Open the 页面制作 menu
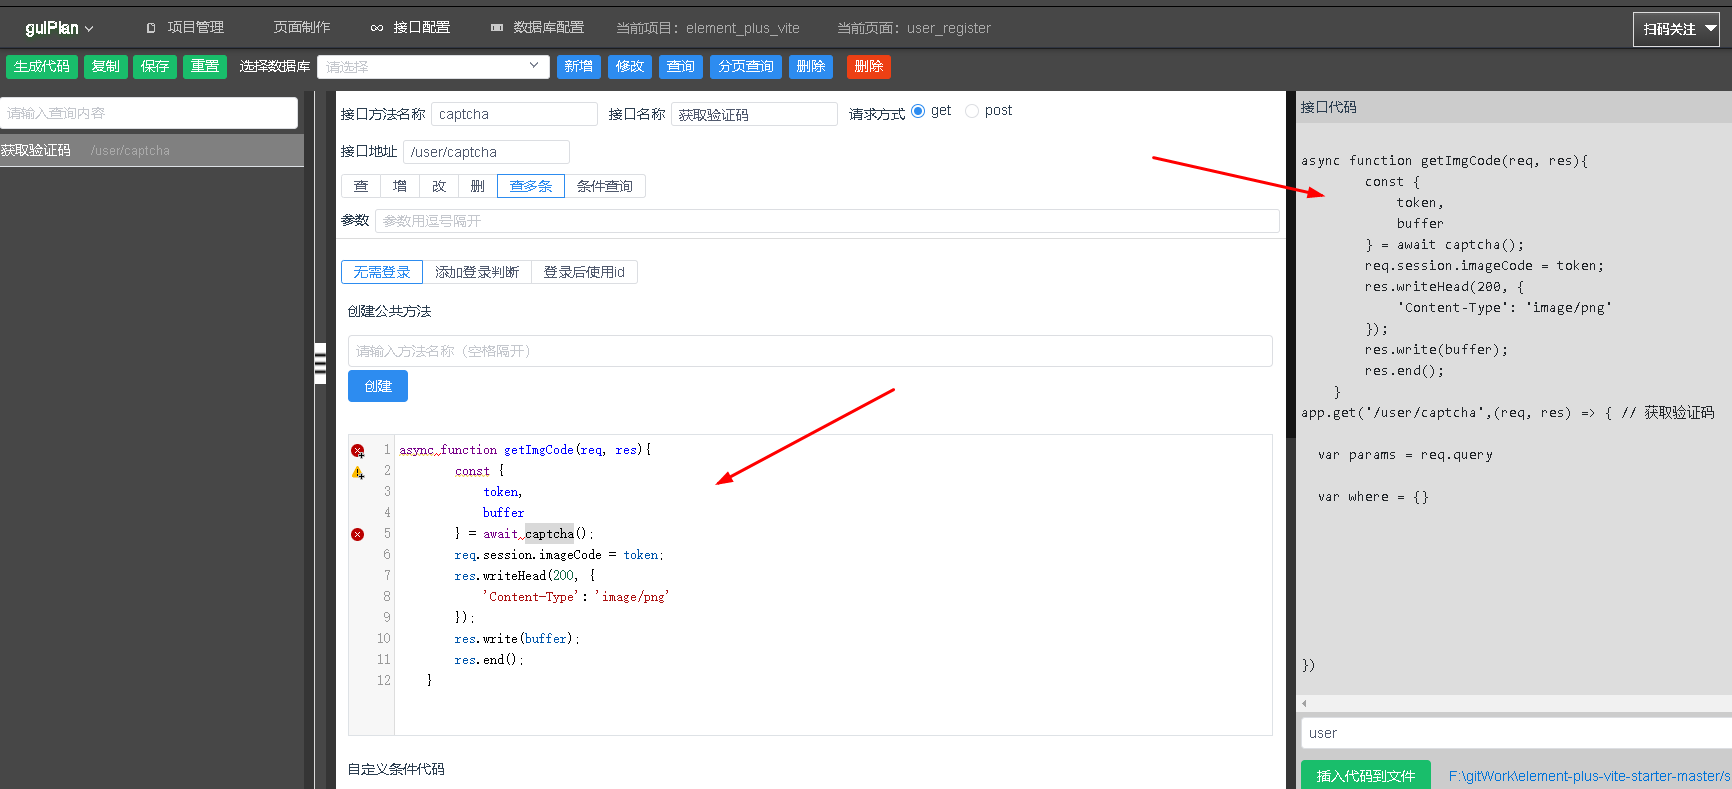Screen dimensions: 1732x789 point(302,28)
